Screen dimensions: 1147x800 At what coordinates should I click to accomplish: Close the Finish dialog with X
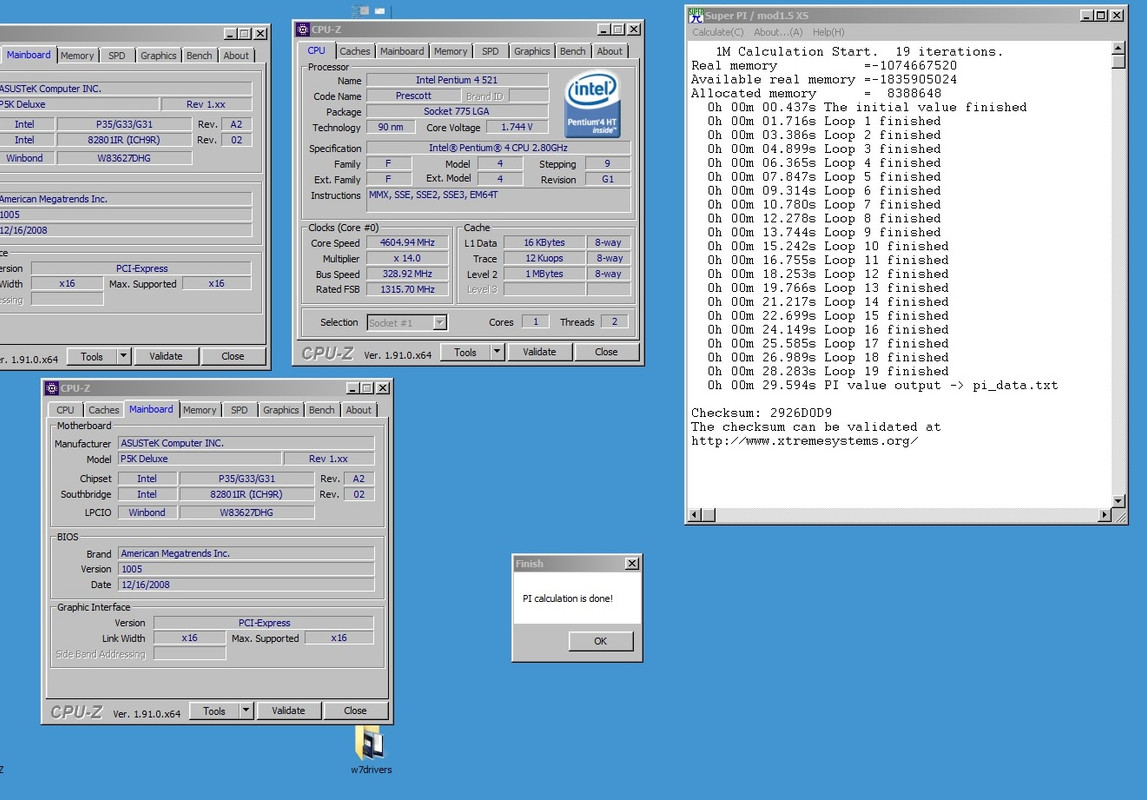tap(632, 563)
